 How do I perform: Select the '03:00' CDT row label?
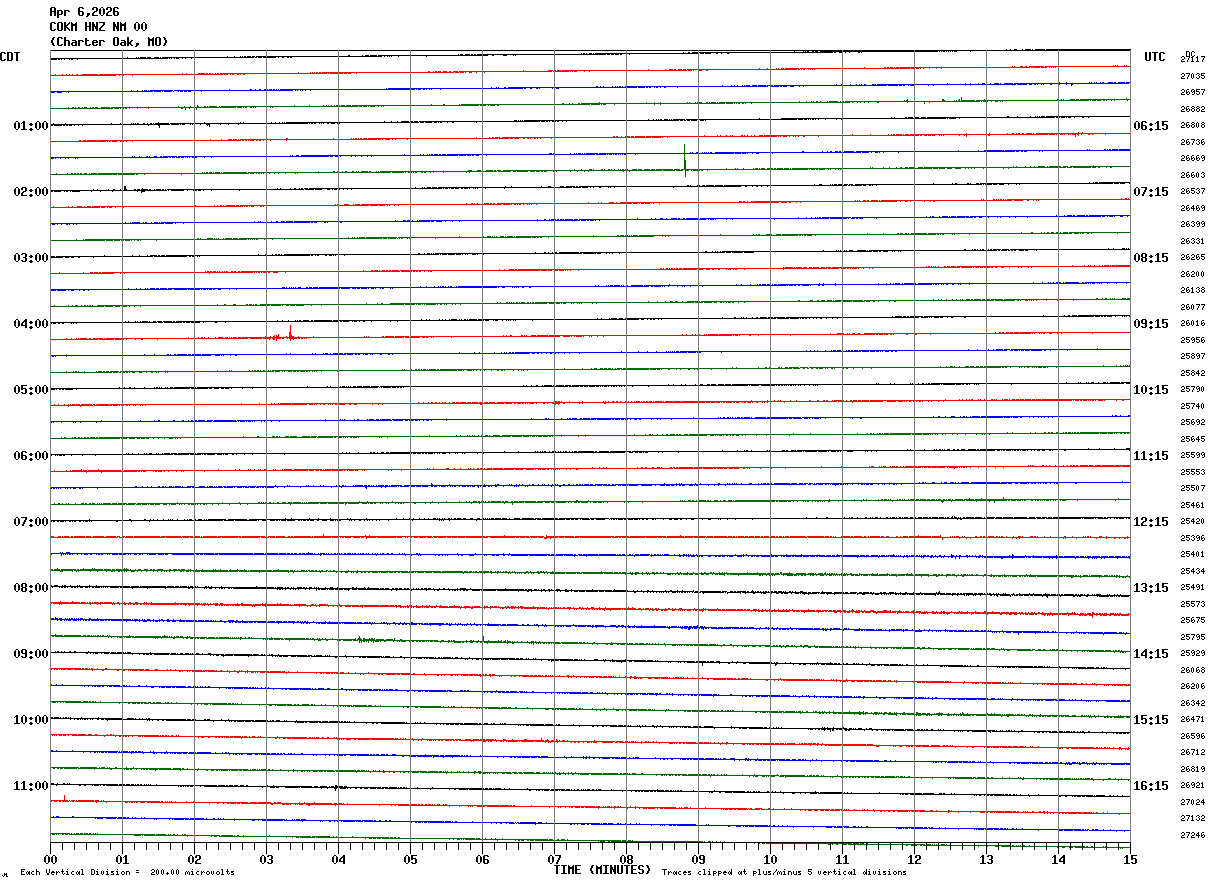pyautogui.click(x=31, y=258)
